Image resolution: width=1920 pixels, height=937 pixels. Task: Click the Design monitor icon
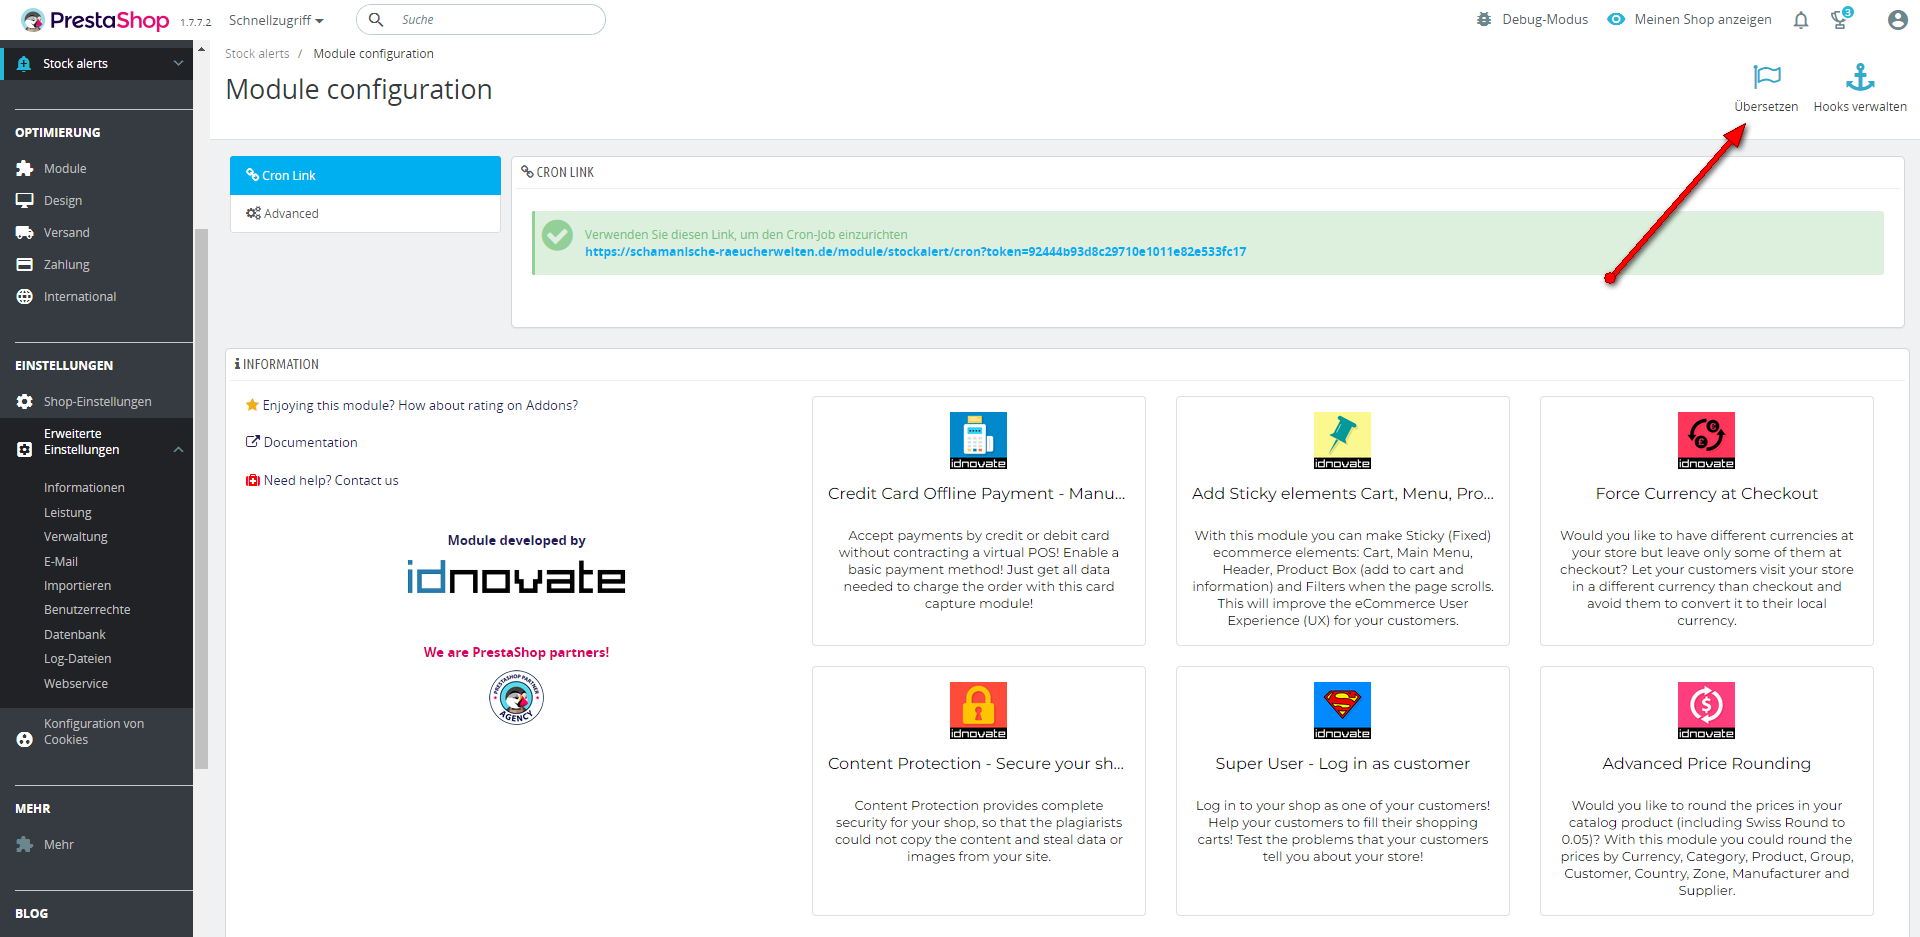25,201
